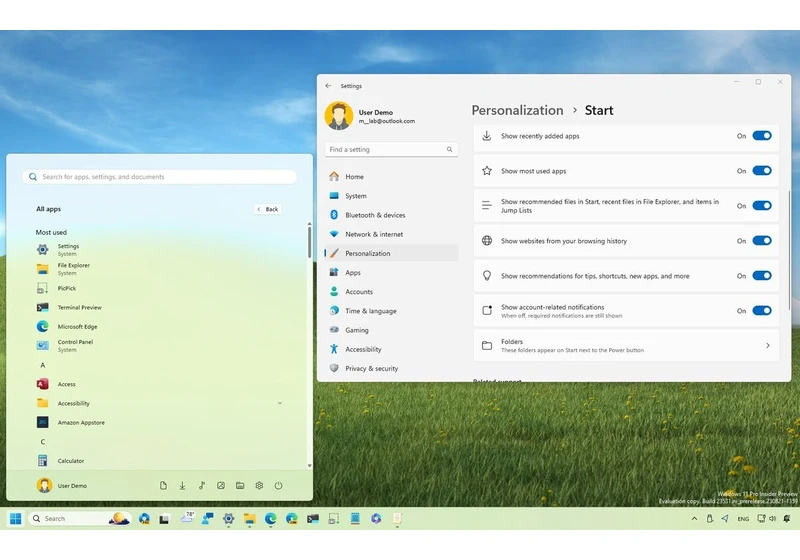Viewport: 800px width, 560px height.
Task: Open System in Settings sidebar
Action: (x=391, y=196)
